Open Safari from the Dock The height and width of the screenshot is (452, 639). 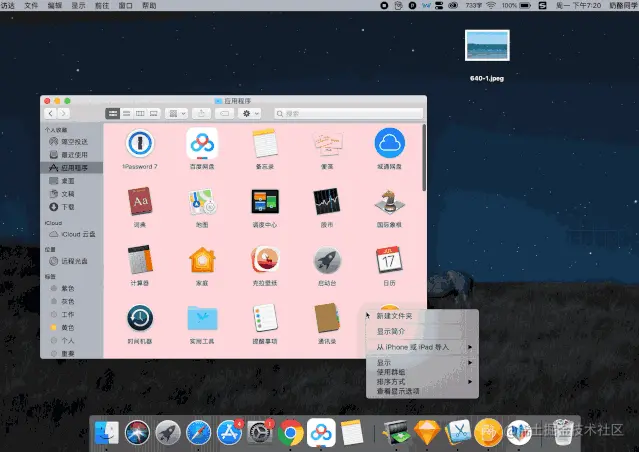[x=198, y=432]
